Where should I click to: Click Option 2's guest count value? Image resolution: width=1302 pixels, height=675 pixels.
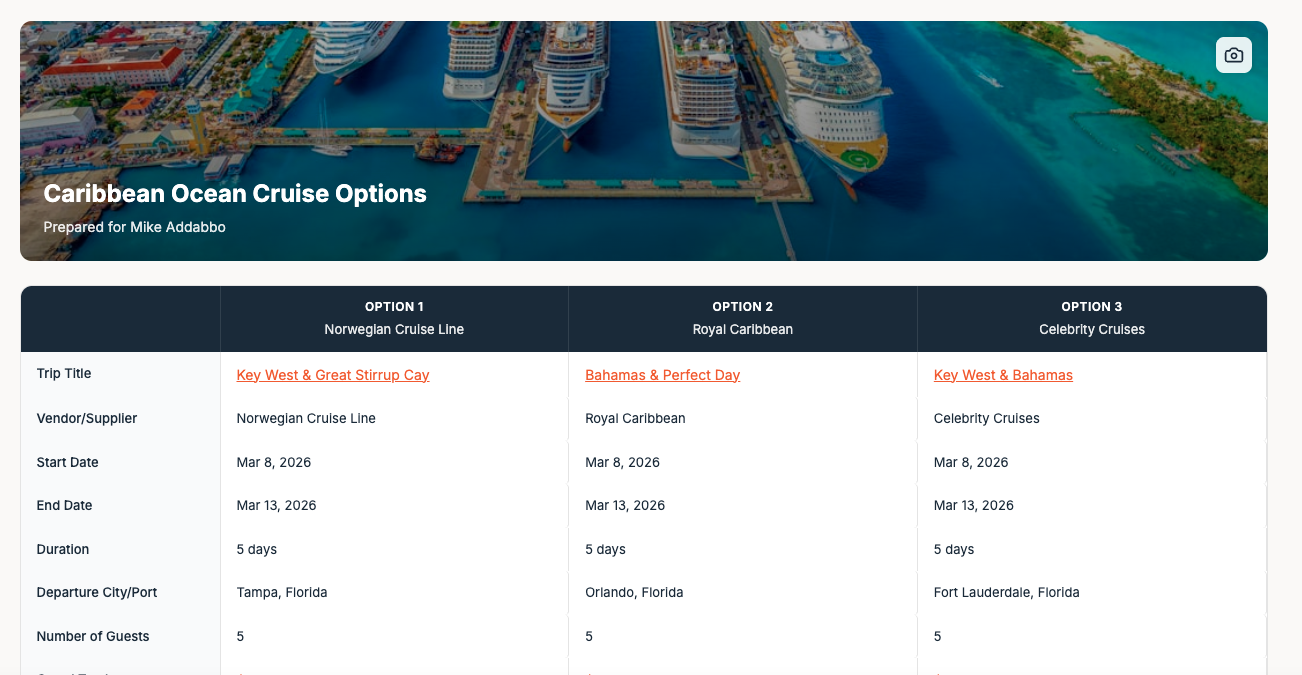click(x=588, y=636)
